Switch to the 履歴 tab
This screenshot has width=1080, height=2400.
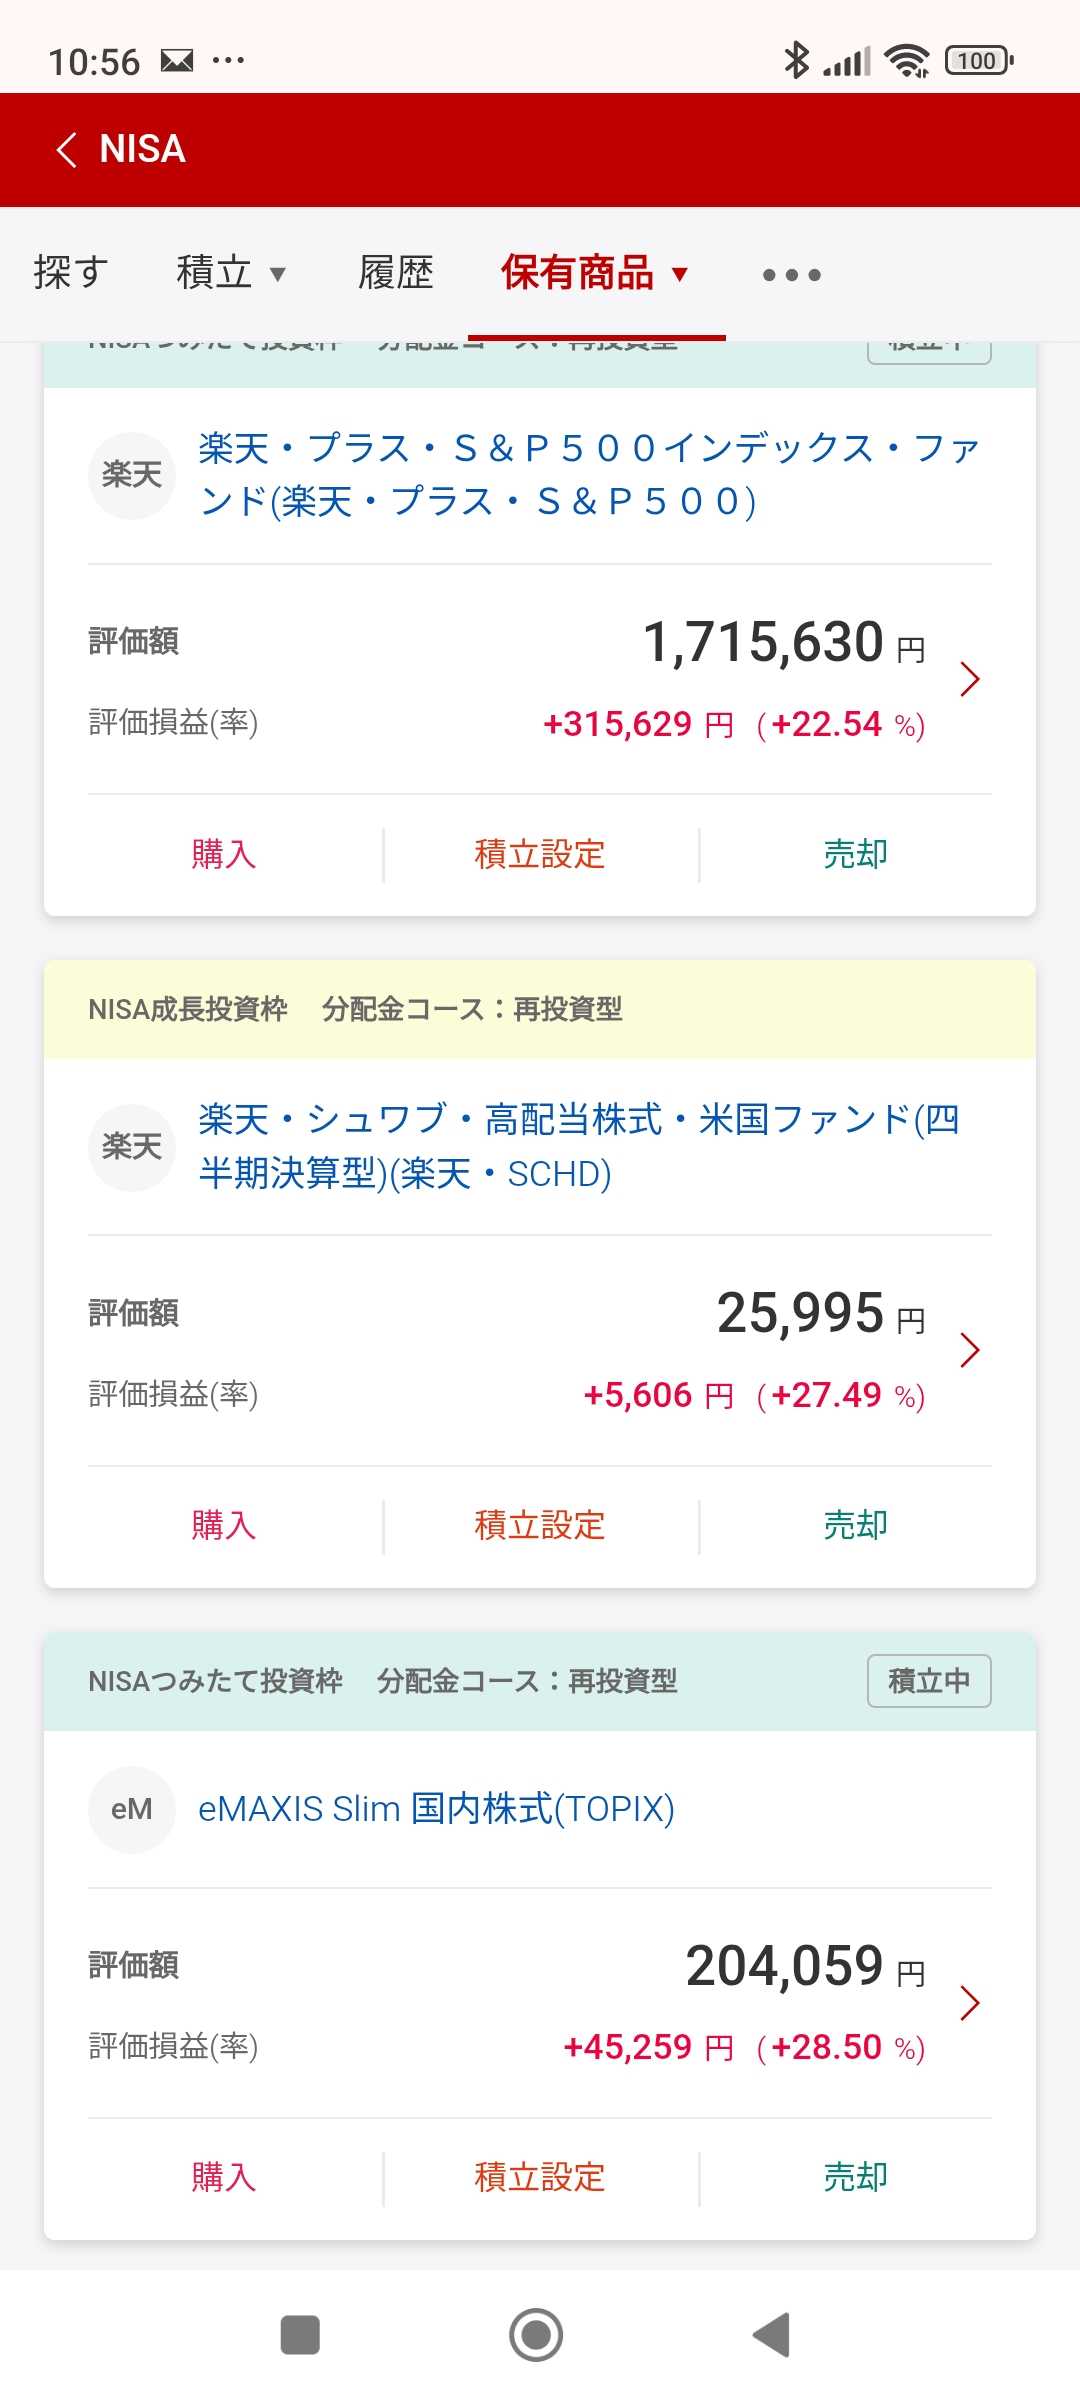coord(396,273)
